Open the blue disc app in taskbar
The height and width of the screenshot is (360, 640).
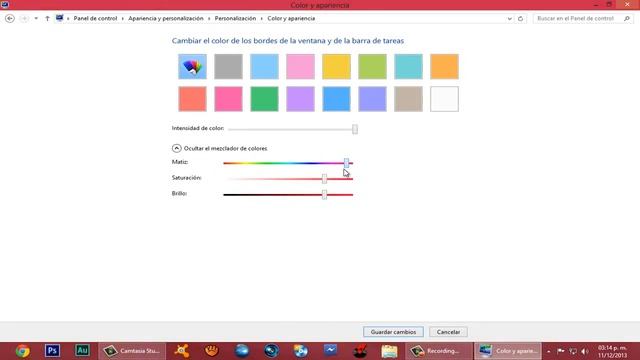(301, 351)
